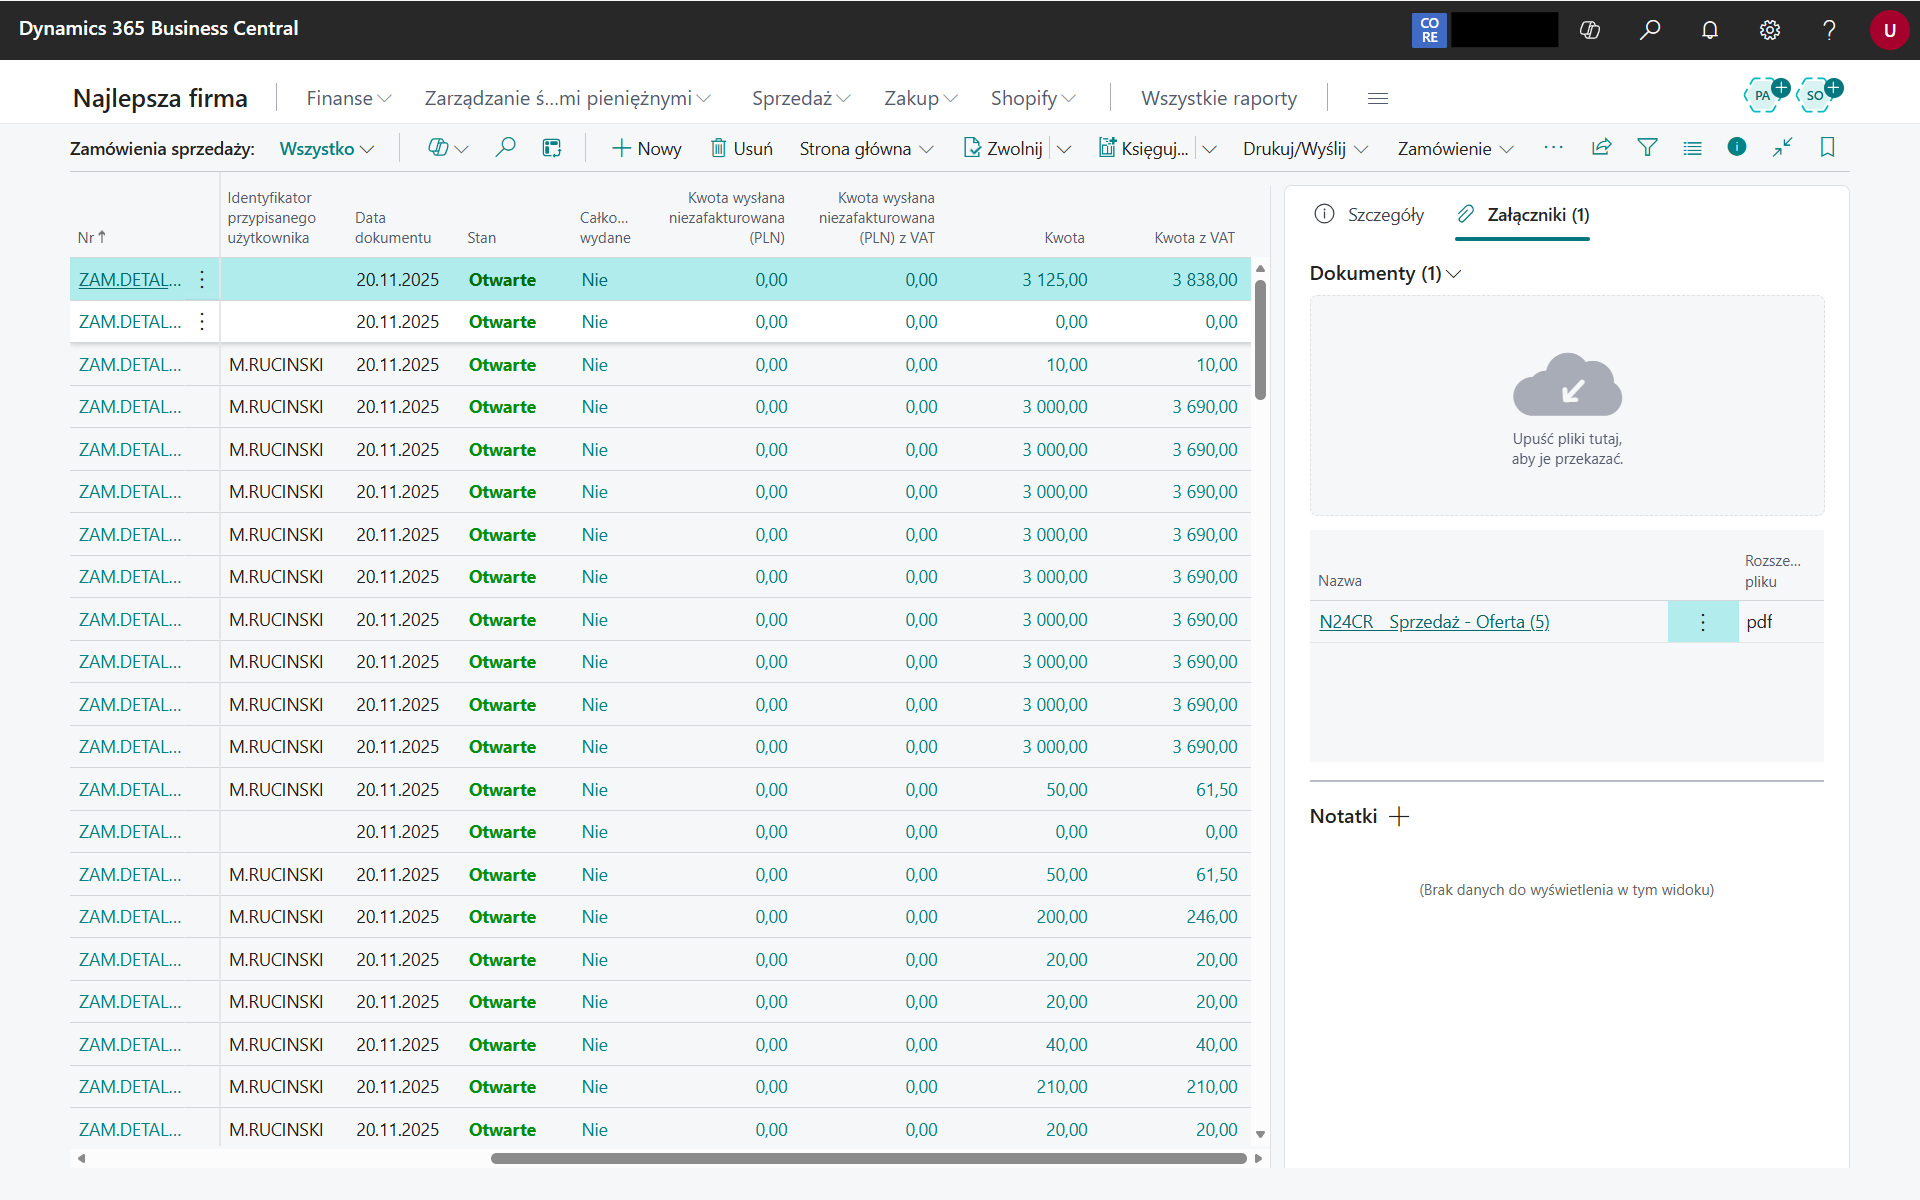Click the attachment row three-dot menu
The image size is (1920, 1200).
click(1703, 622)
